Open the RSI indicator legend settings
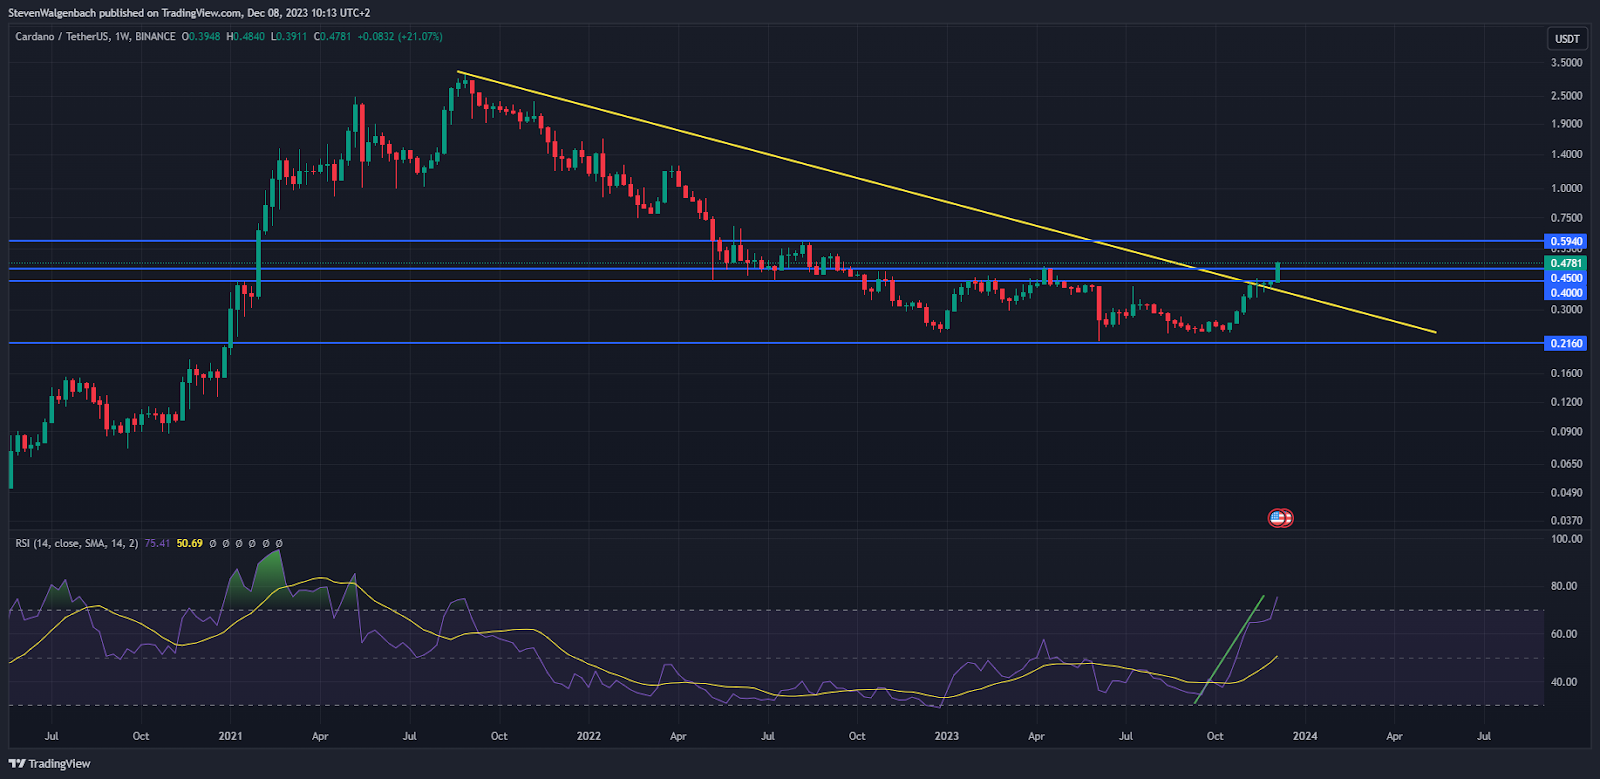The height and width of the screenshot is (779, 1600). pos(76,544)
